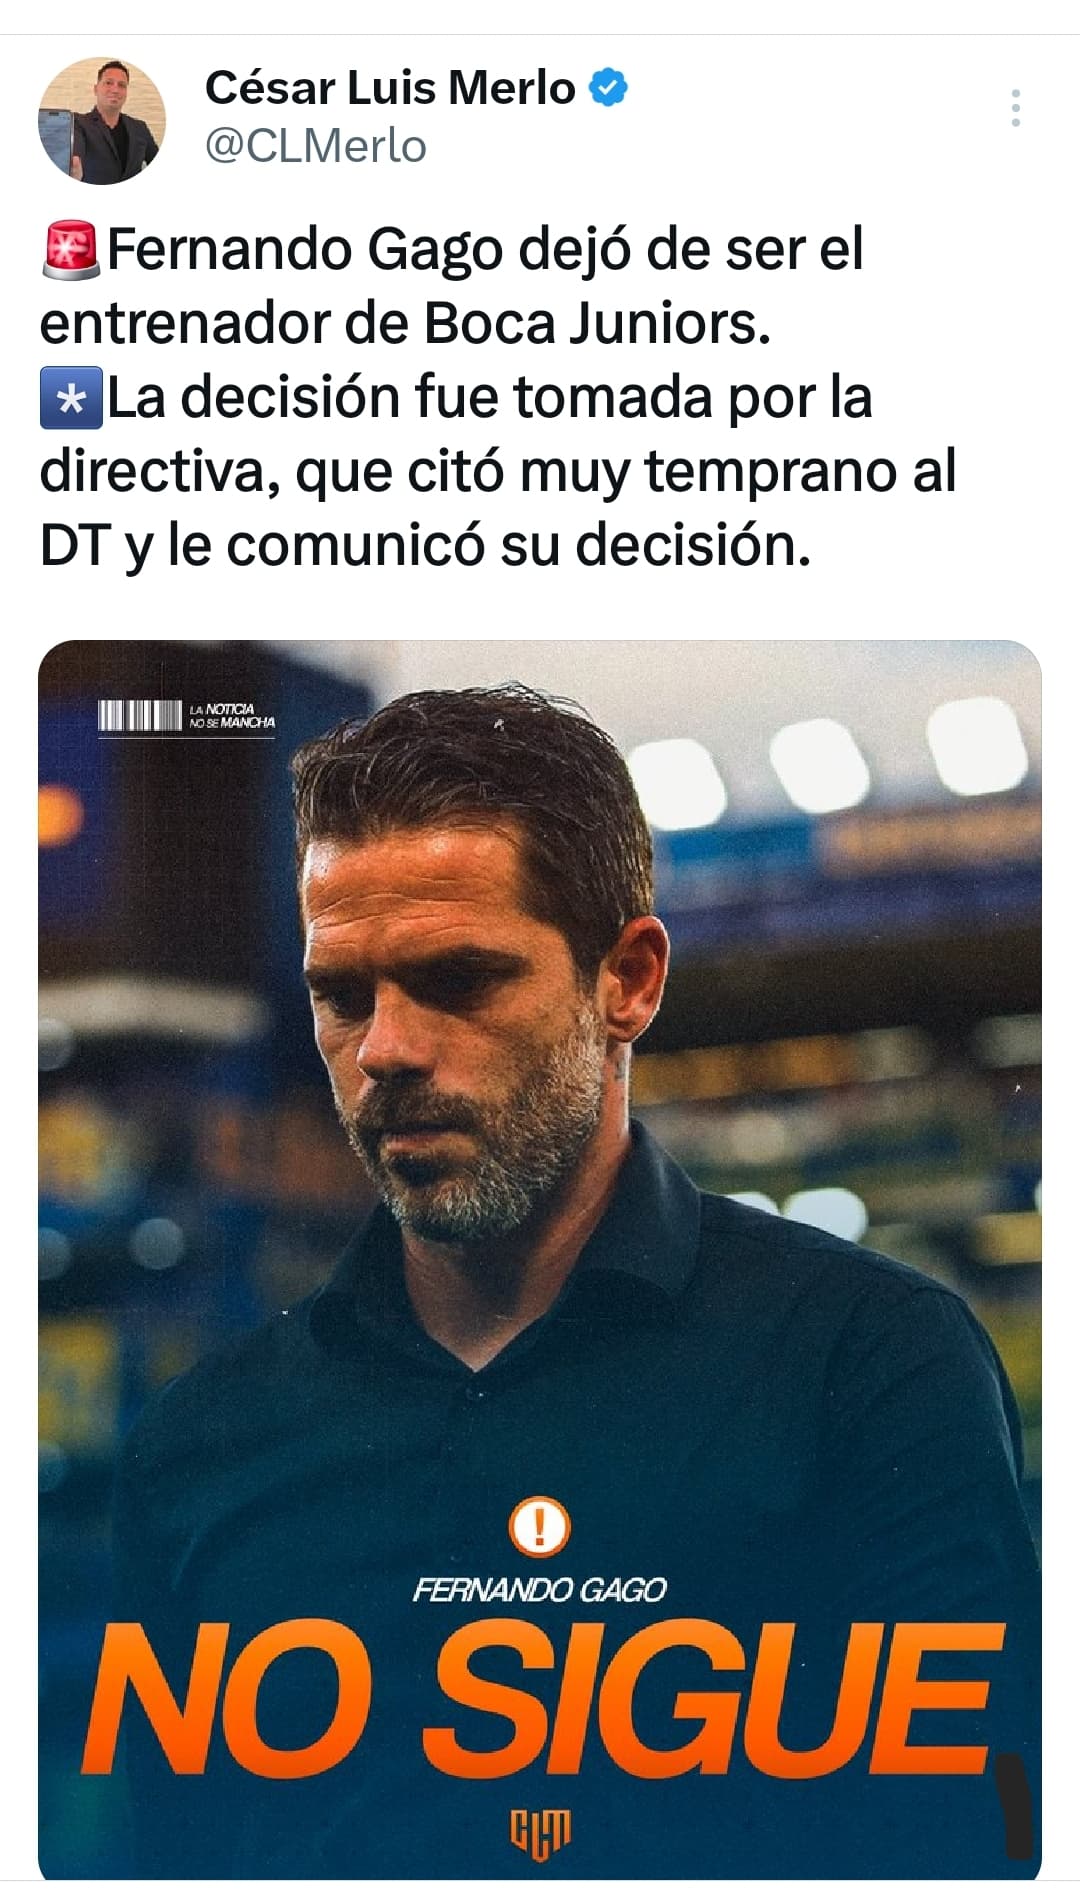Tap the line starting with 'directiva, que citó'

point(498,472)
